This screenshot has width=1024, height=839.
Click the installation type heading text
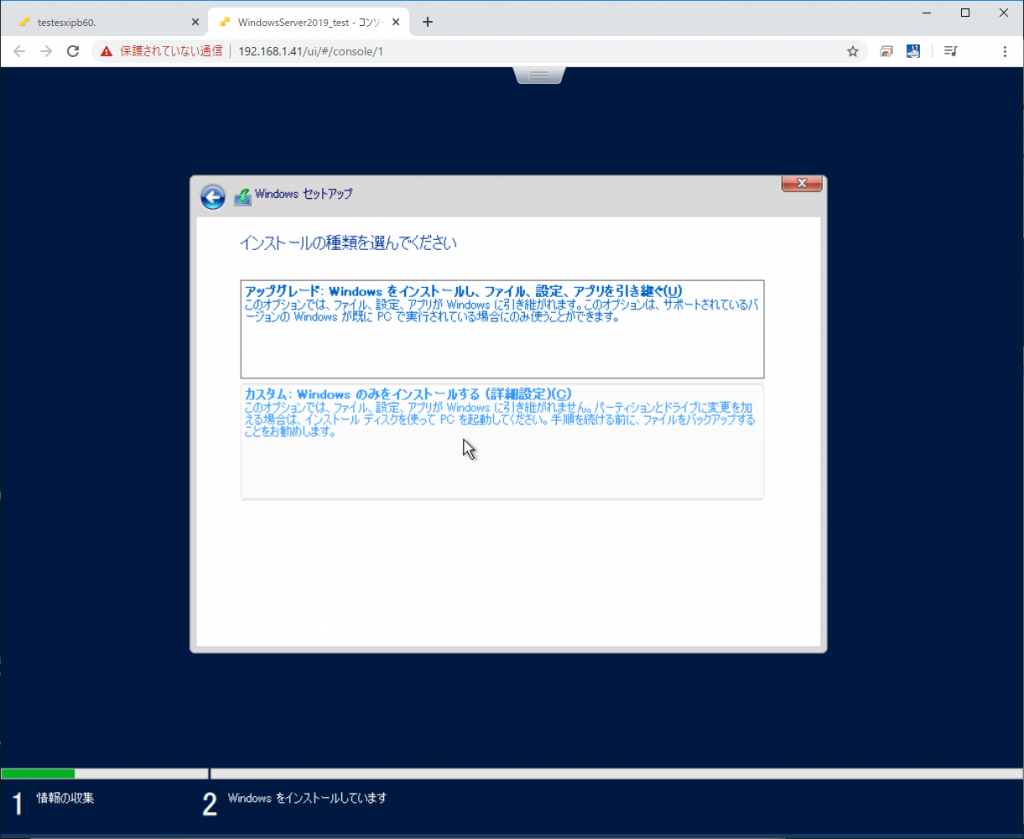348,243
